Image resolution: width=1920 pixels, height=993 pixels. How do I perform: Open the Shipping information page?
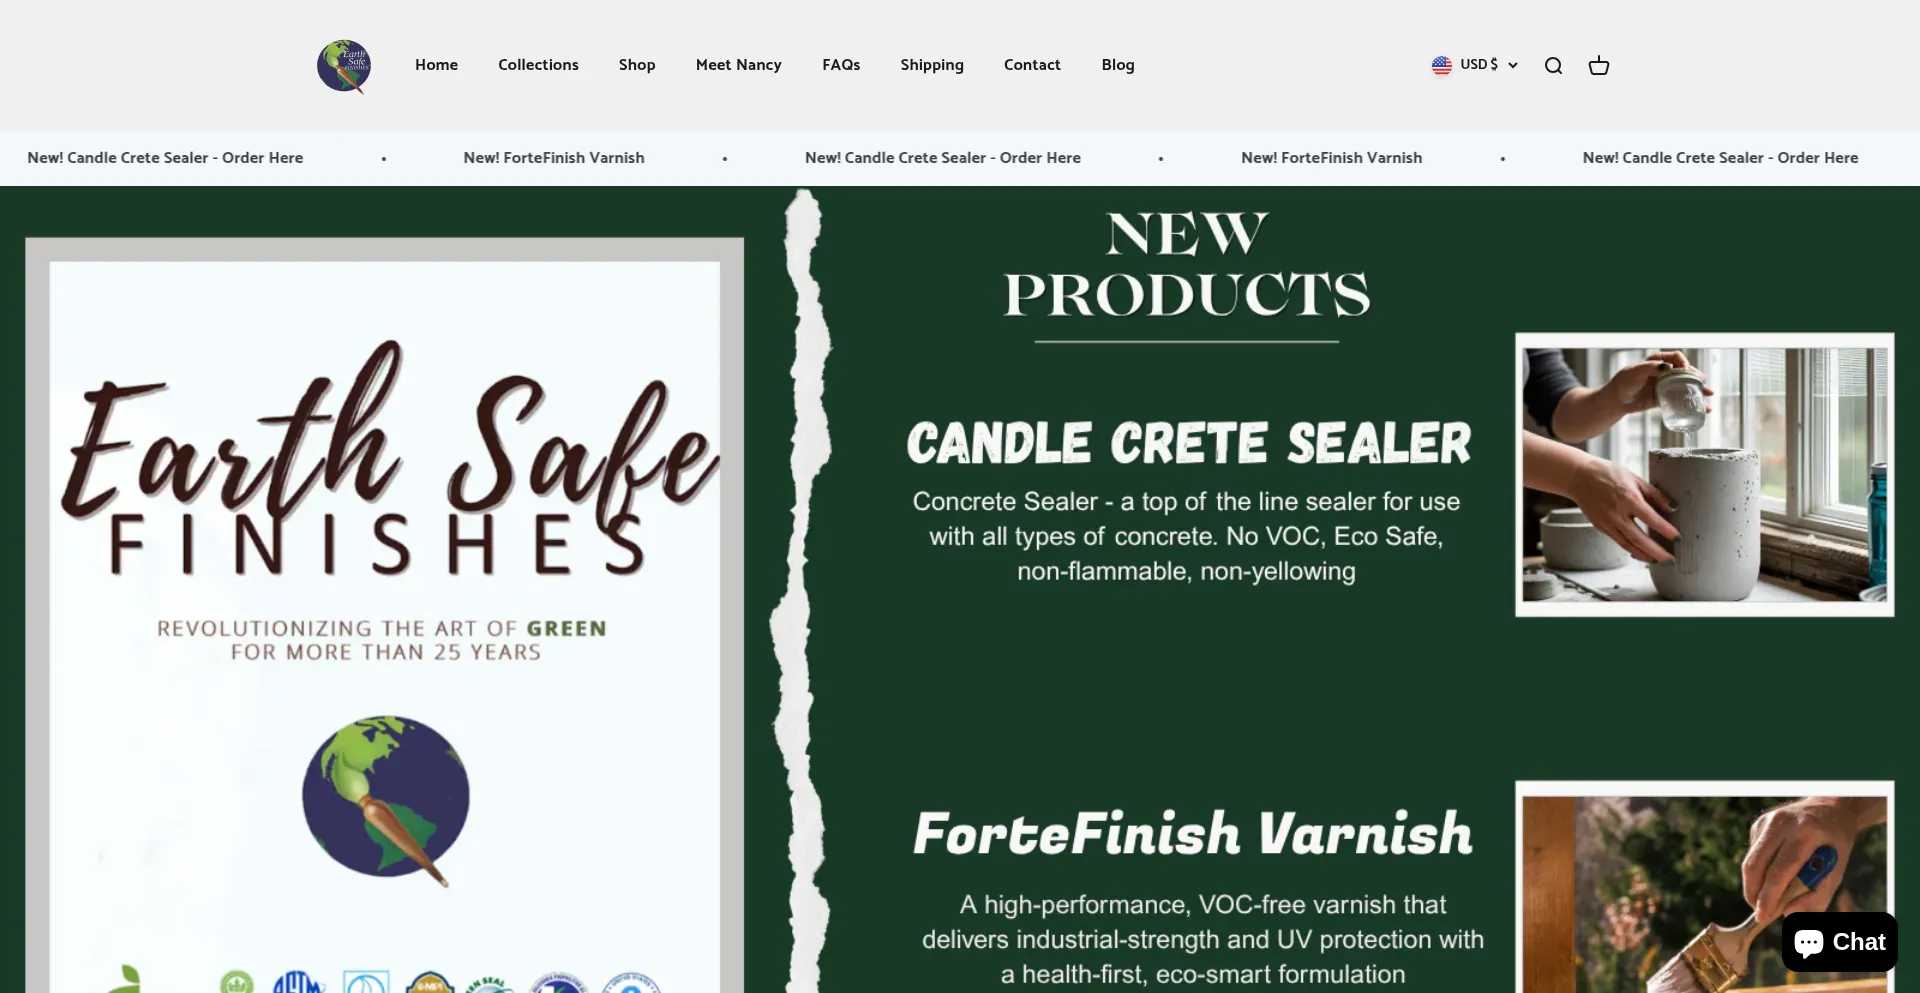(x=932, y=65)
